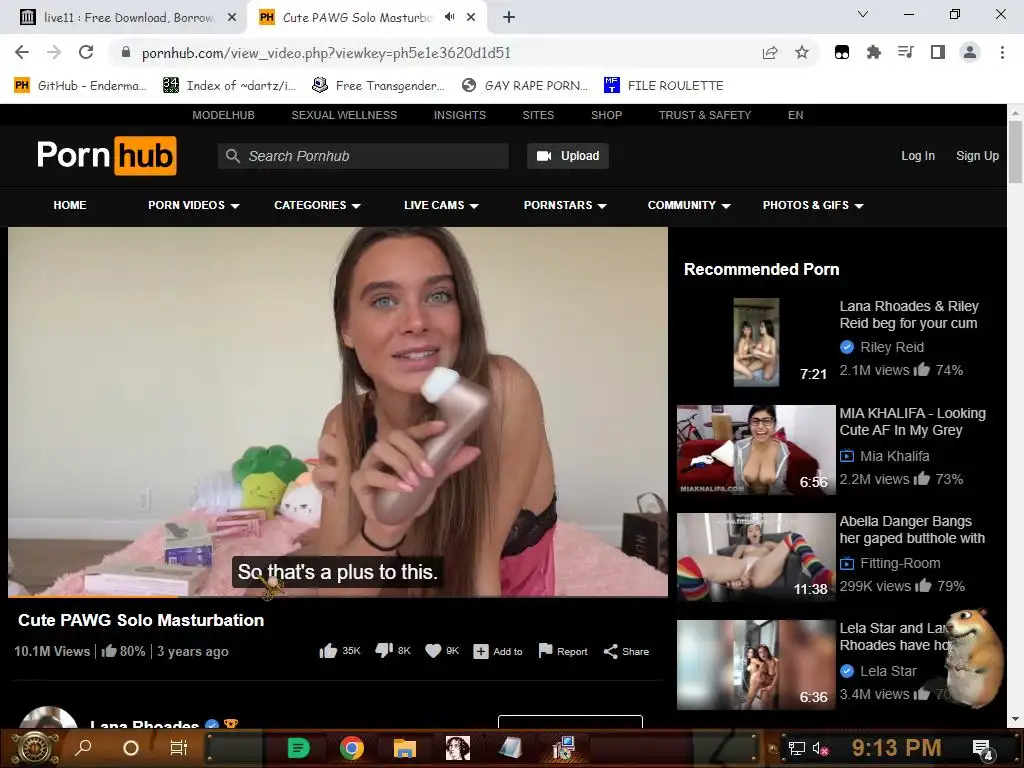The image size is (1024, 768).
Task: Open the Chrome icon in the taskbar
Action: (351, 748)
